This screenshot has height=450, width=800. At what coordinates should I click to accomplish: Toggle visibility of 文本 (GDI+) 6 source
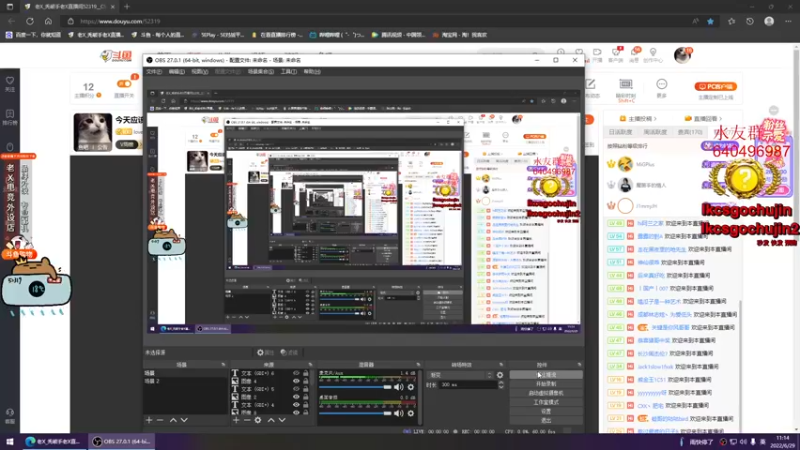click(296, 373)
